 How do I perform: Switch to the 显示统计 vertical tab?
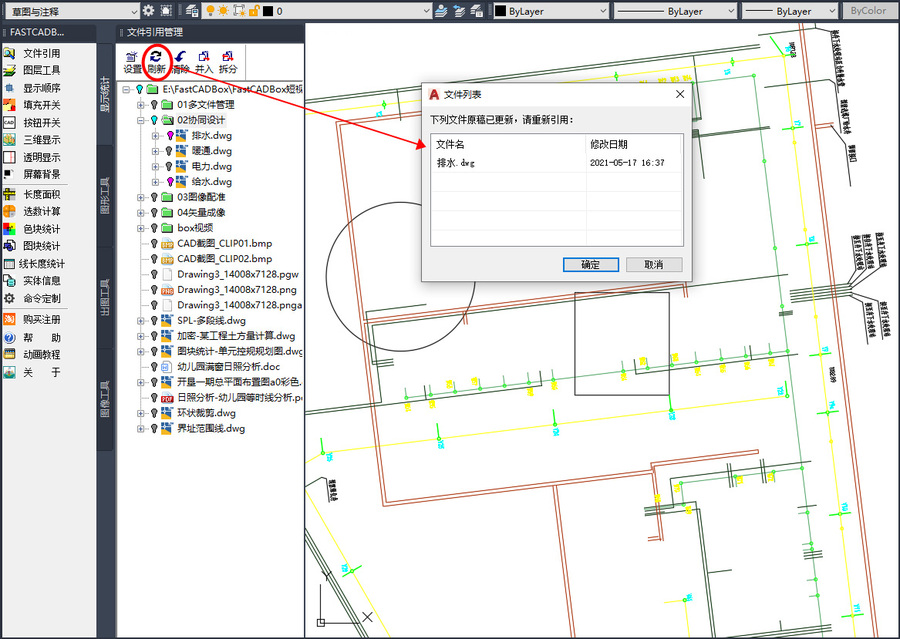coord(105,96)
